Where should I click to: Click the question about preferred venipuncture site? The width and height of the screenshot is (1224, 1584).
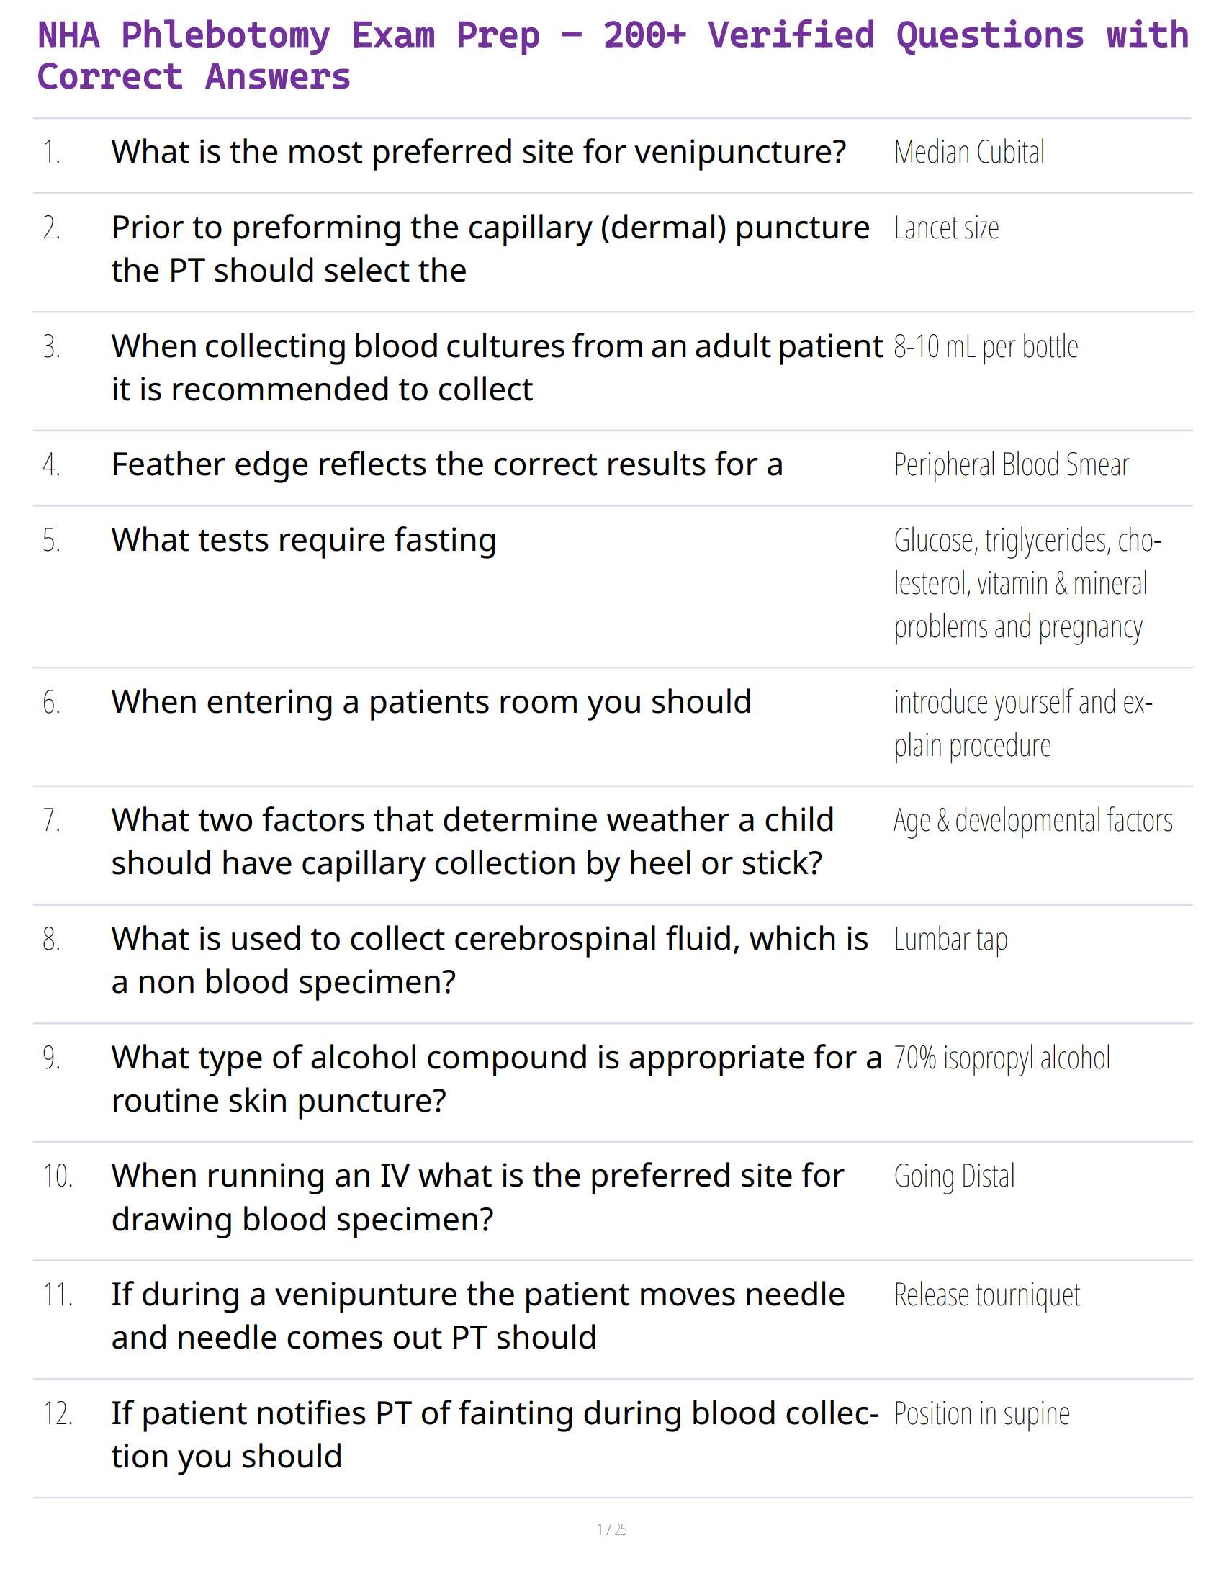coord(478,152)
